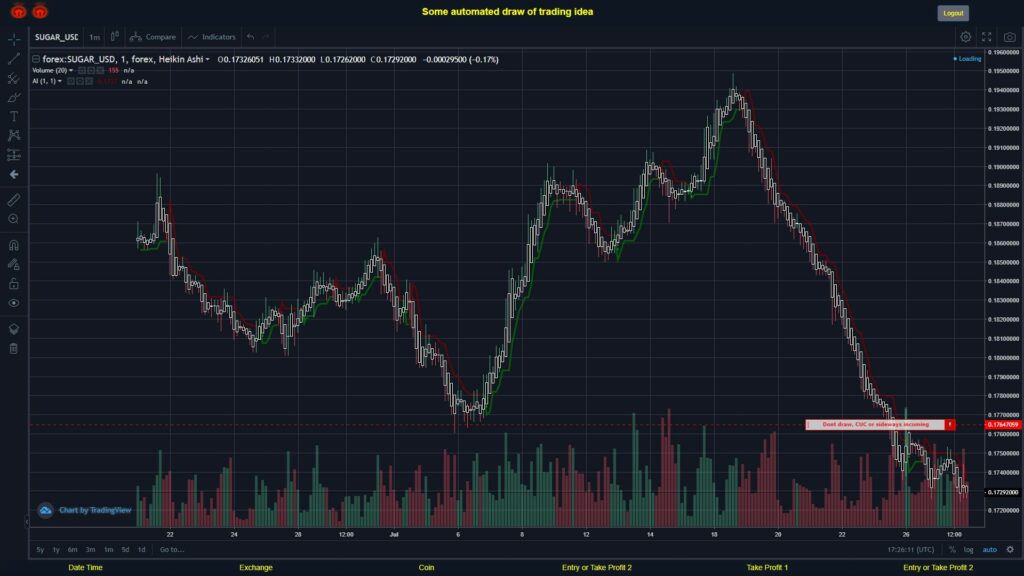
Task: Open the chart patterns tool
Action: tap(14, 135)
